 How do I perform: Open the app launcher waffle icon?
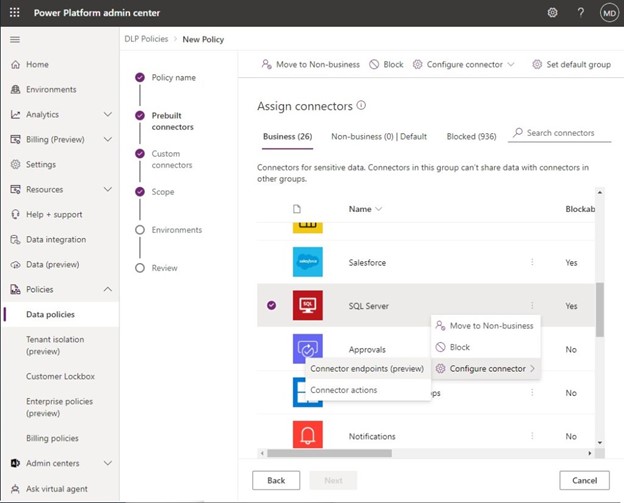[15, 12]
